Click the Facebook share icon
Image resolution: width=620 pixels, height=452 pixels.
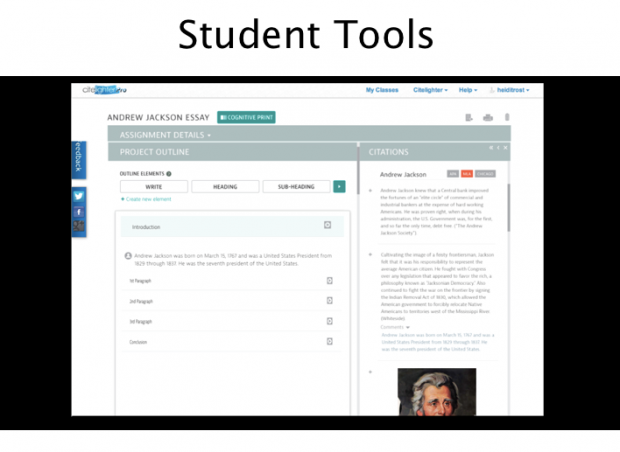click(79, 212)
